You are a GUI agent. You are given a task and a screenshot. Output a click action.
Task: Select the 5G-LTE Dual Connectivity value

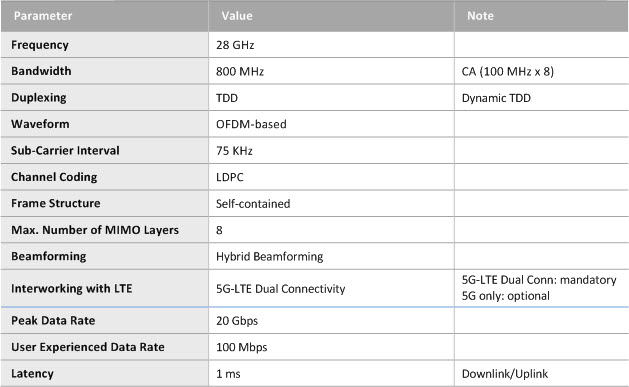pos(280,289)
